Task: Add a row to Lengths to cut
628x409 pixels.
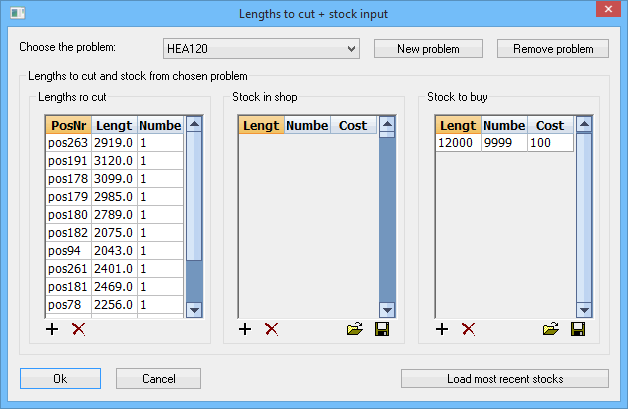Action: pos(52,329)
